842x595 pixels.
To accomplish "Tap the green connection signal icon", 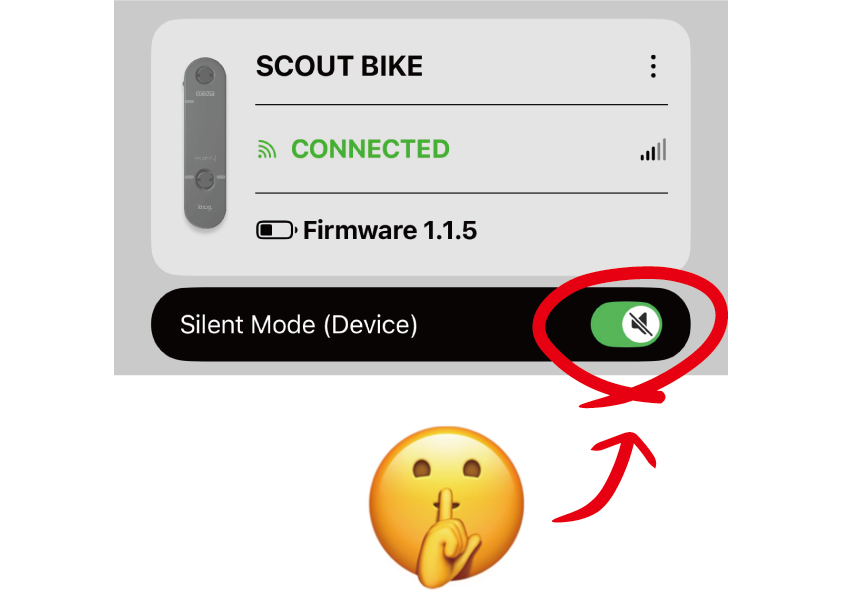I will pyautogui.click(x=267, y=150).
